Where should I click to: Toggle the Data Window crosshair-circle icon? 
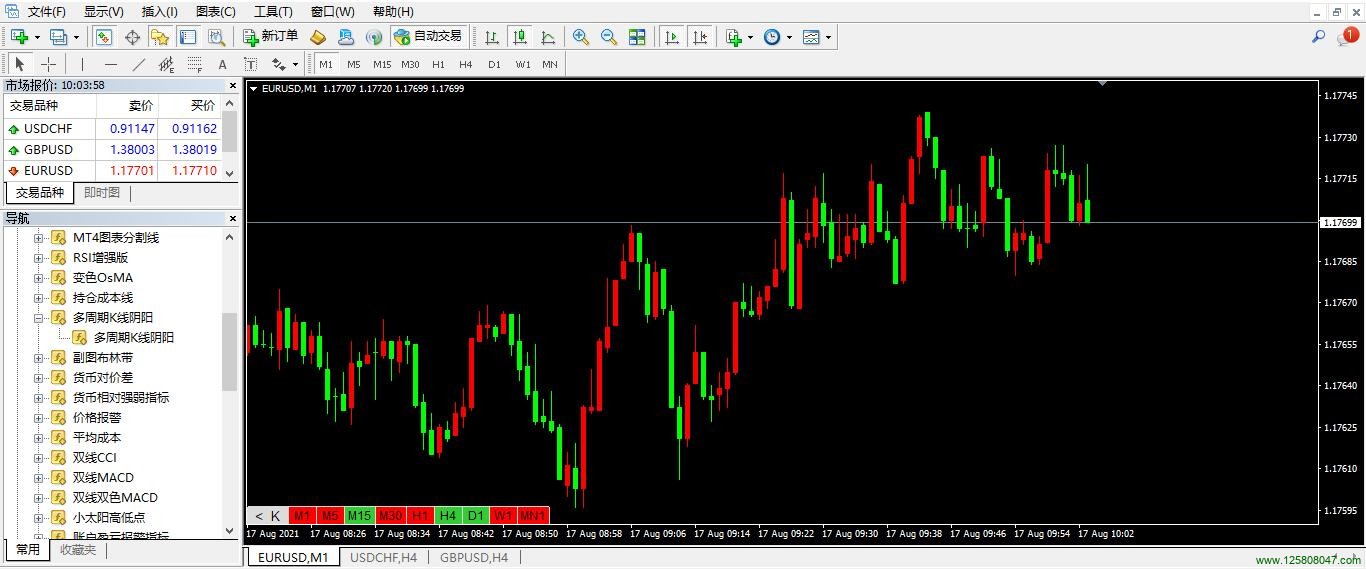pos(132,37)
